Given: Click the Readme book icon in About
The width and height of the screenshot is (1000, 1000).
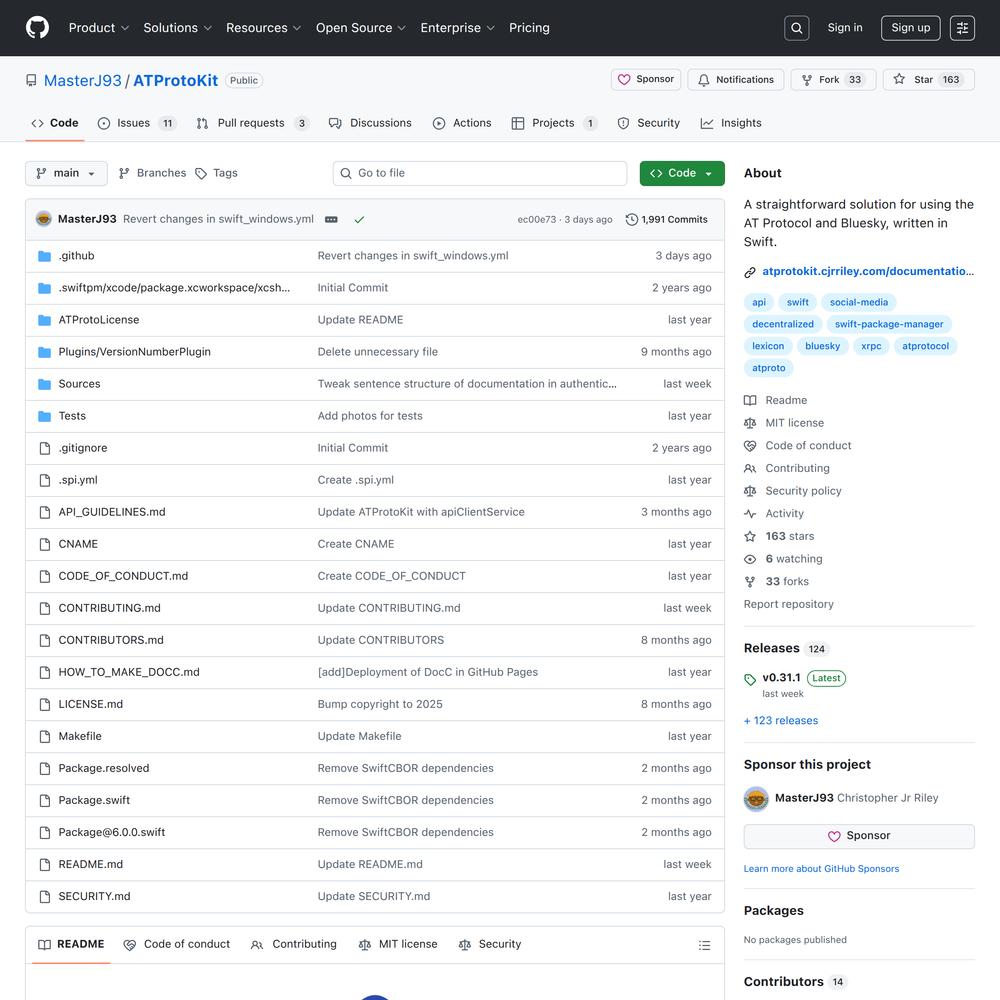Looking at the screenshot, I should coord(750,401).
